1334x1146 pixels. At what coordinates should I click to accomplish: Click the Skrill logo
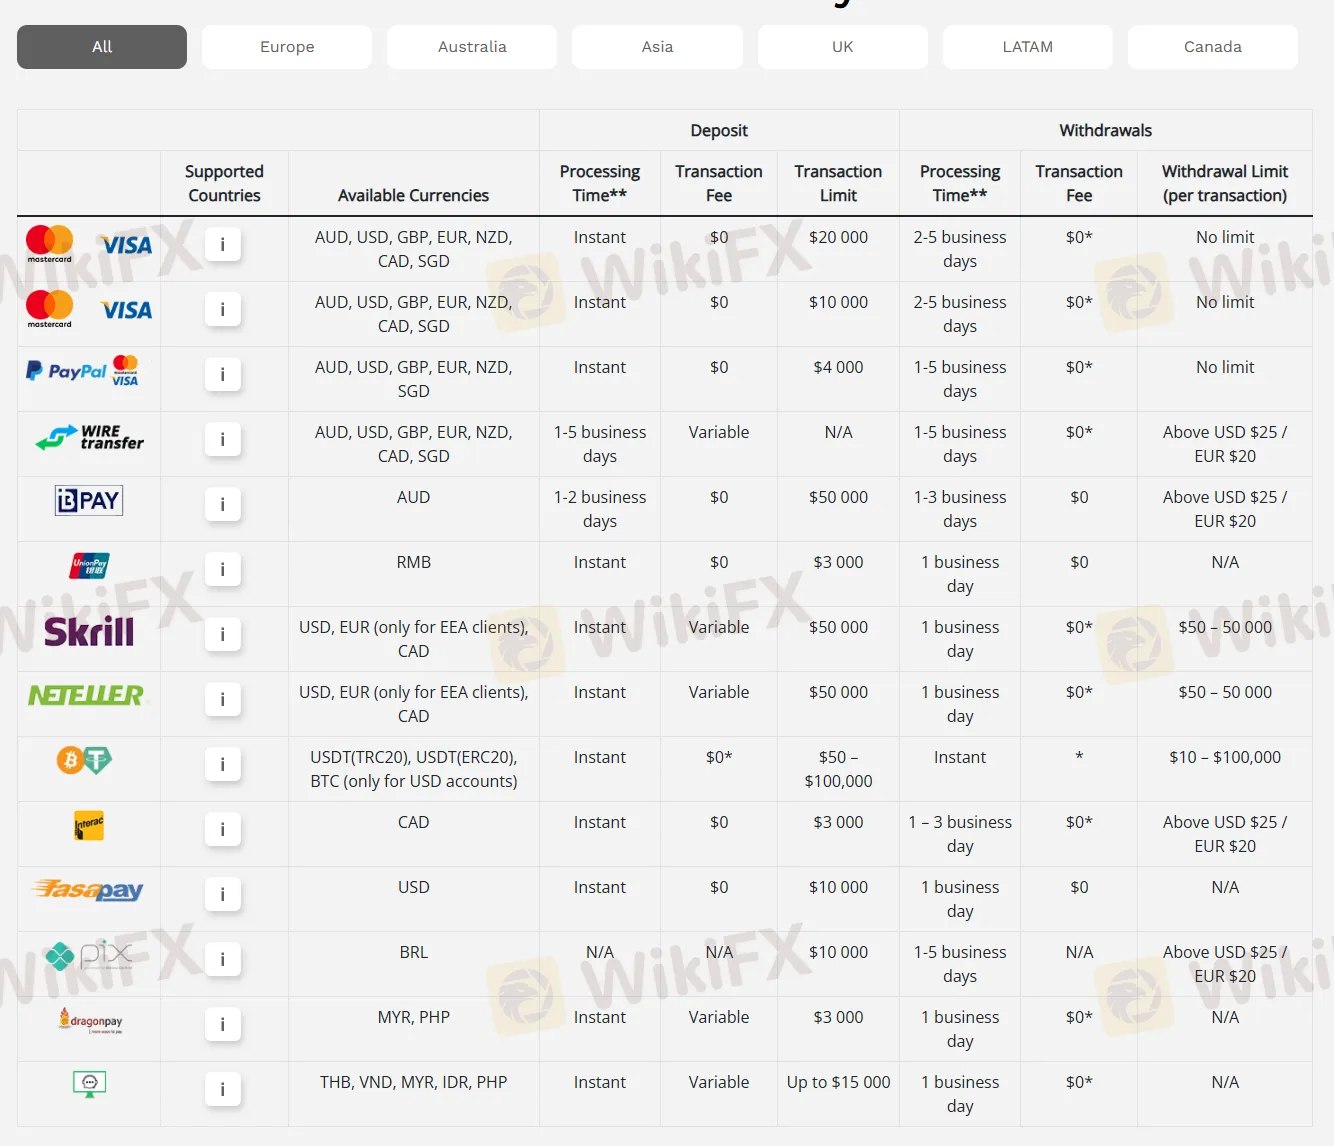point(89,632)
